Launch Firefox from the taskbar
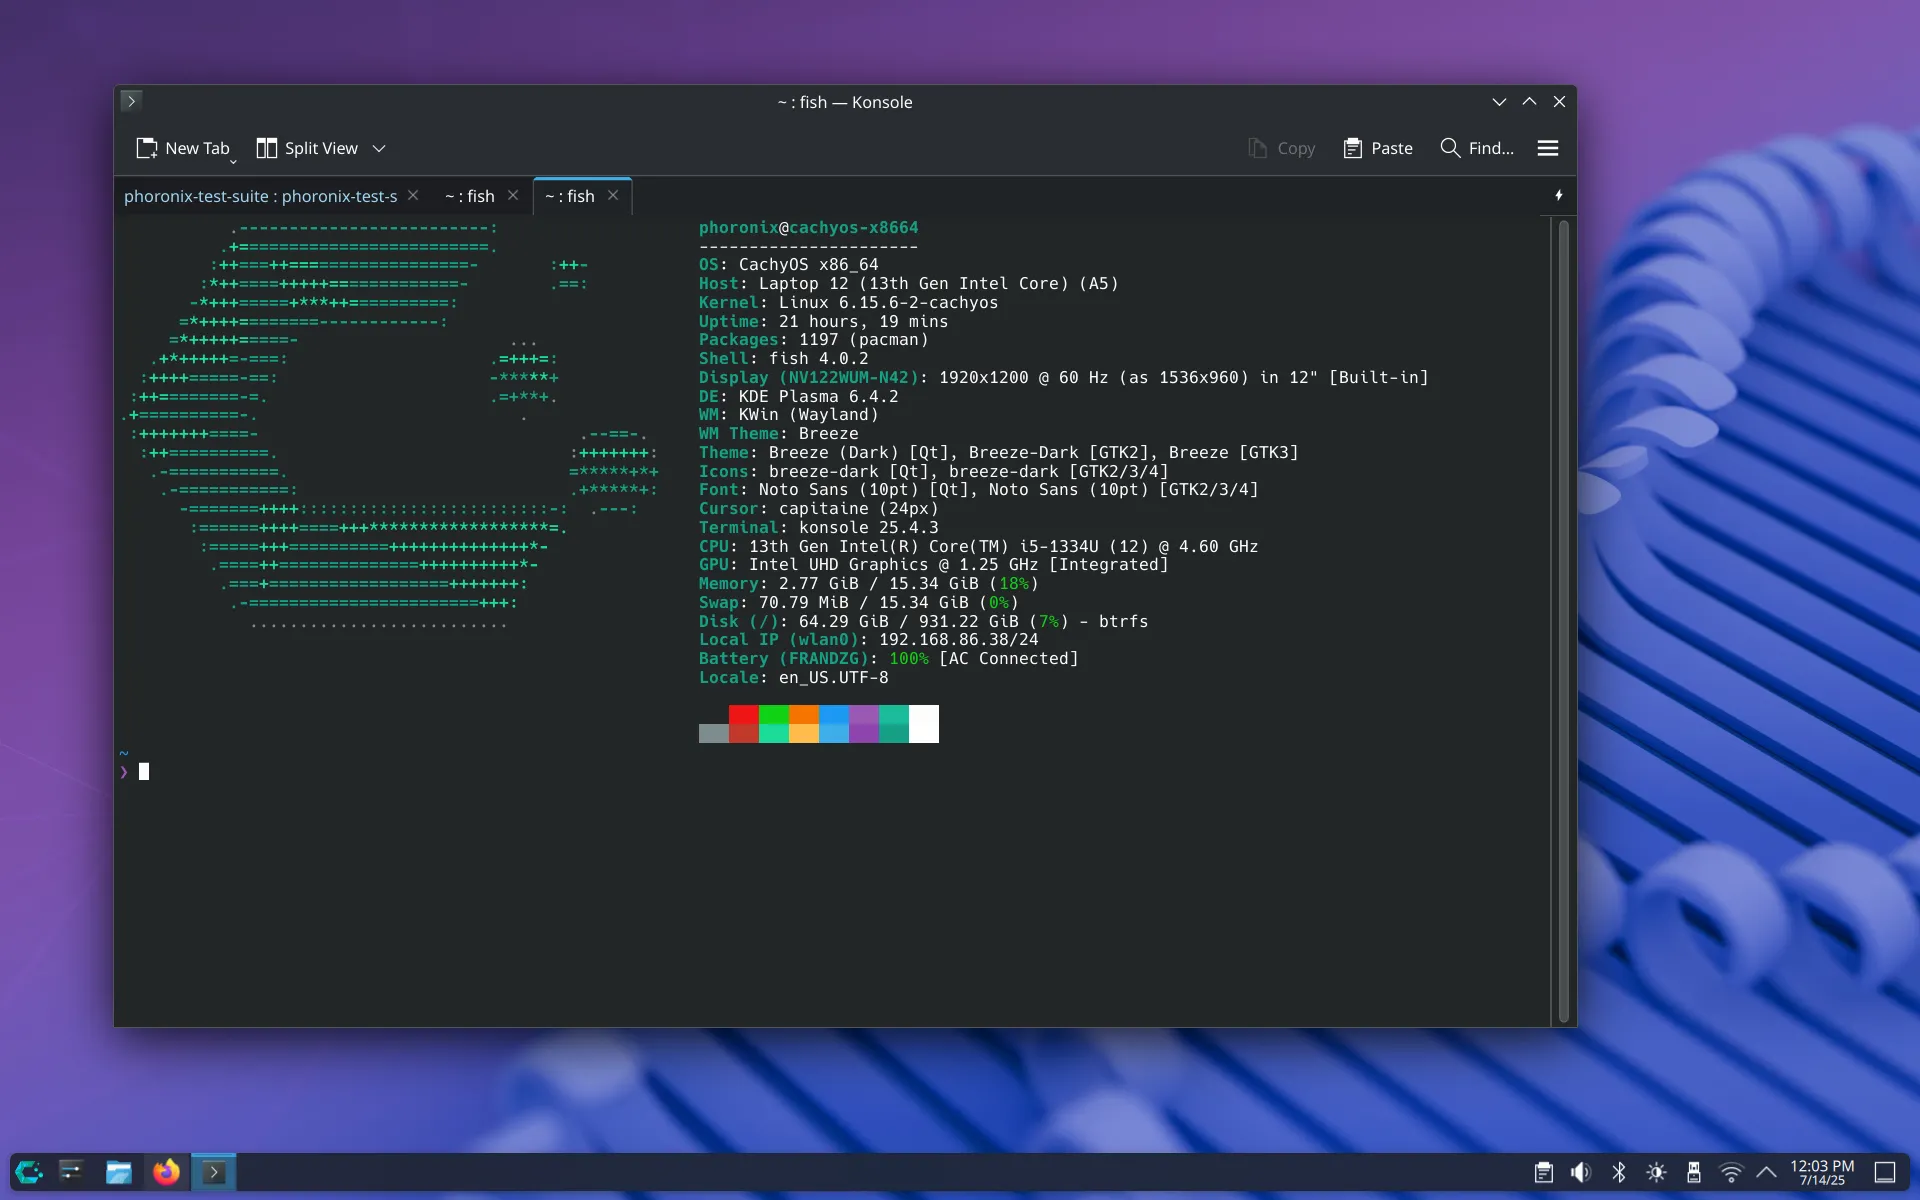Viewport: 1920px width, 1200px height. pos(166,1171)
